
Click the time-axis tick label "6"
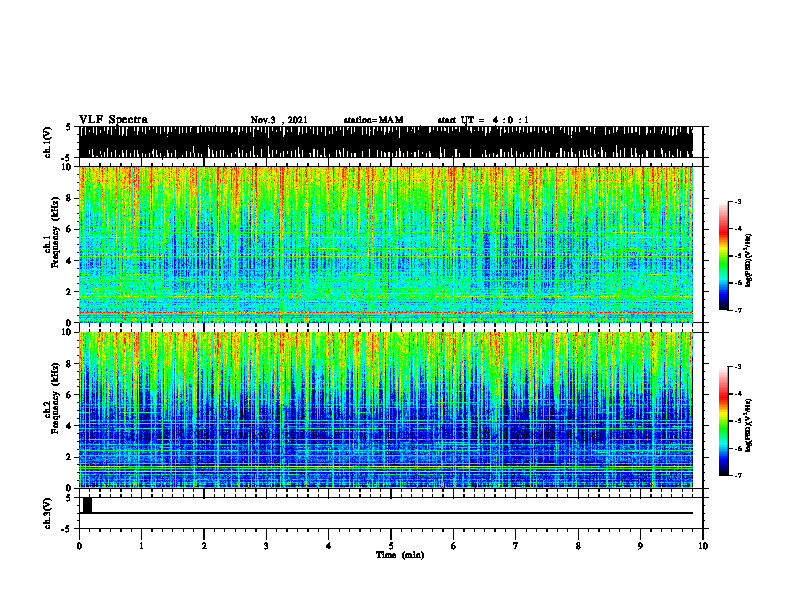pyautogui.click(x=454, y=546)
